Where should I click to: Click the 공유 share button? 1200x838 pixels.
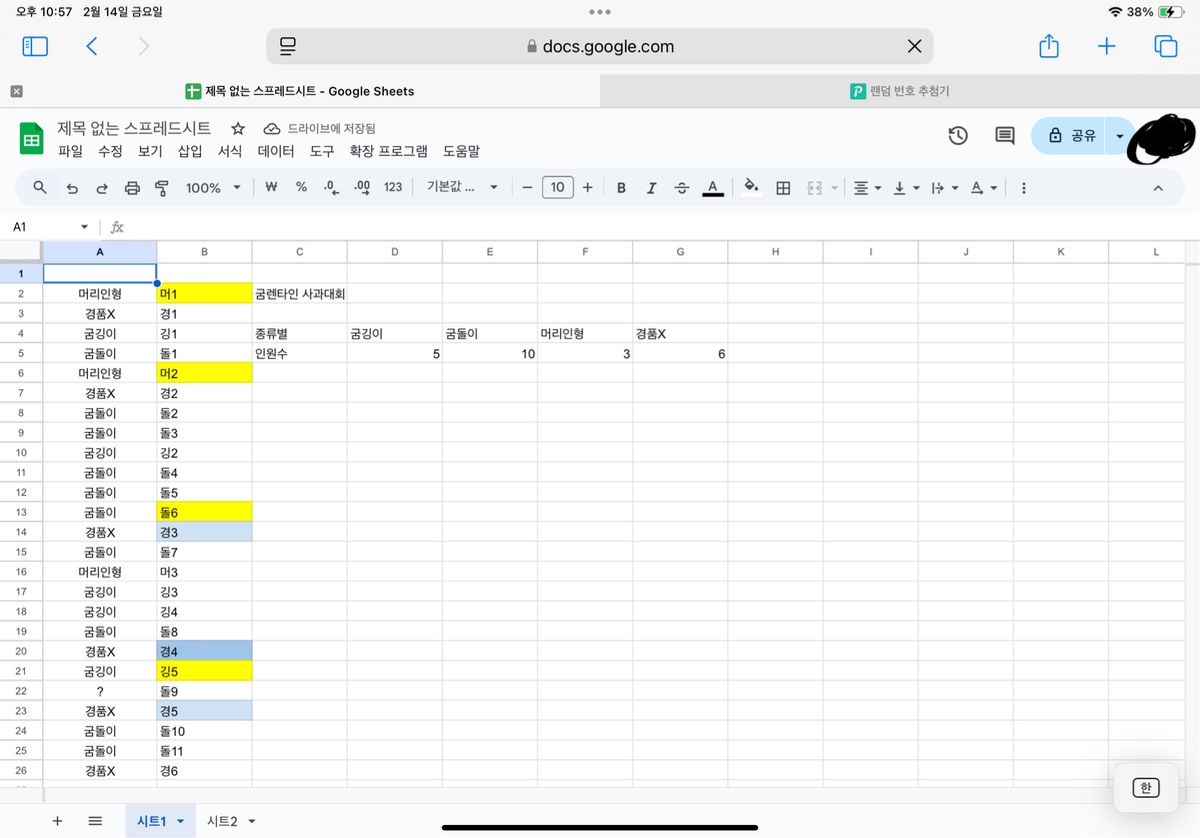tap(1071, 135)
